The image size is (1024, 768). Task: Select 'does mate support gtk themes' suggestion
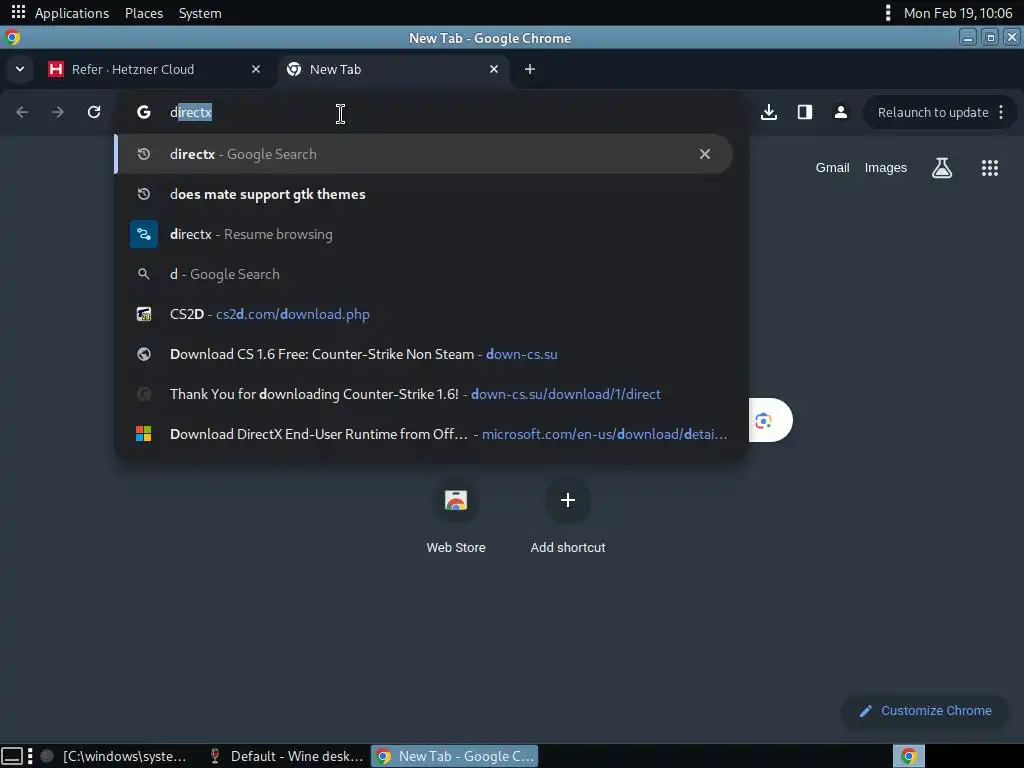click(x=424, y=194)
